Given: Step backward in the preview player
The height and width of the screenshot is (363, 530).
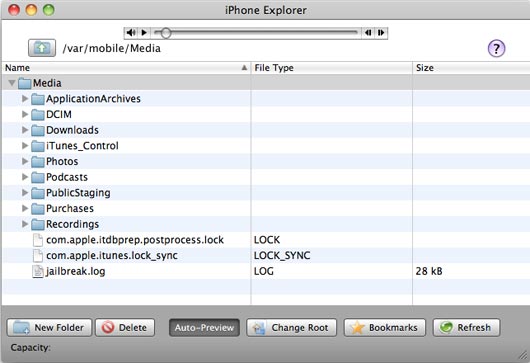Looking at the screenshot, I should click(368, 32).
